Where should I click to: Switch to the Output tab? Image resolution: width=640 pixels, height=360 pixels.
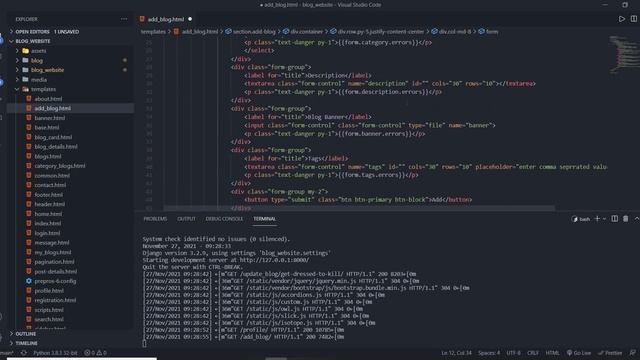(186, 219)
